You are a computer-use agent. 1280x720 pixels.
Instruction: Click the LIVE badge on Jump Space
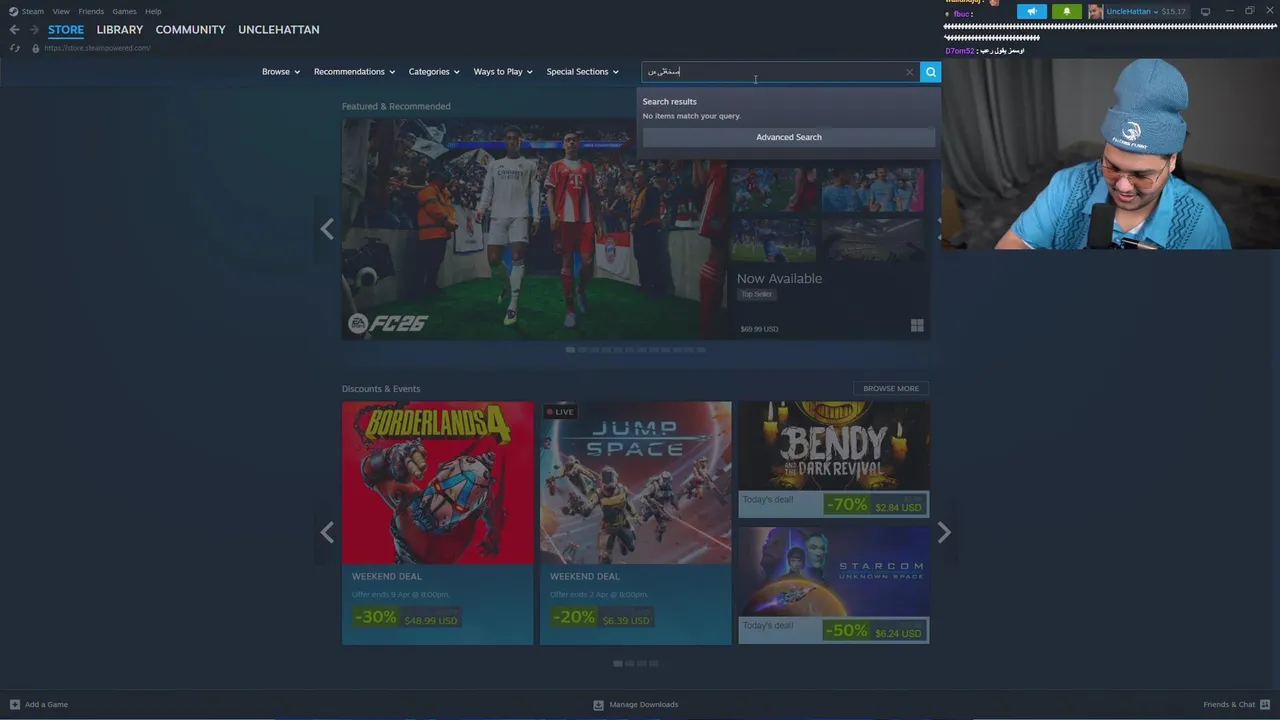point(560,412)
